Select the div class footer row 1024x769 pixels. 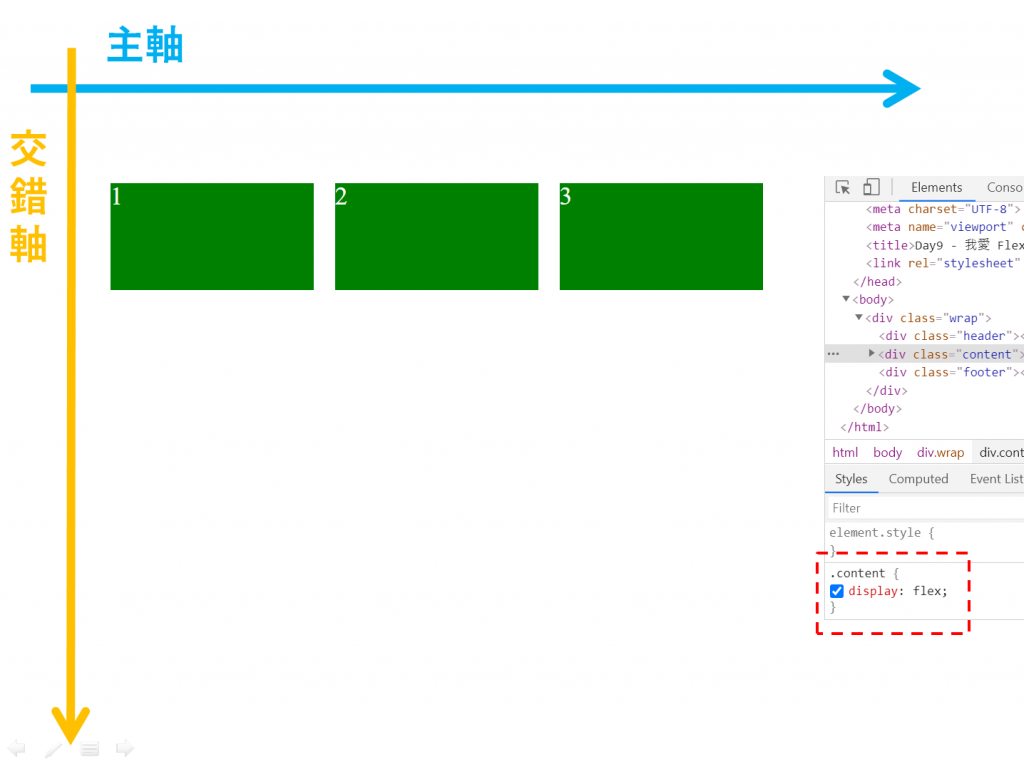coord(951,372)
